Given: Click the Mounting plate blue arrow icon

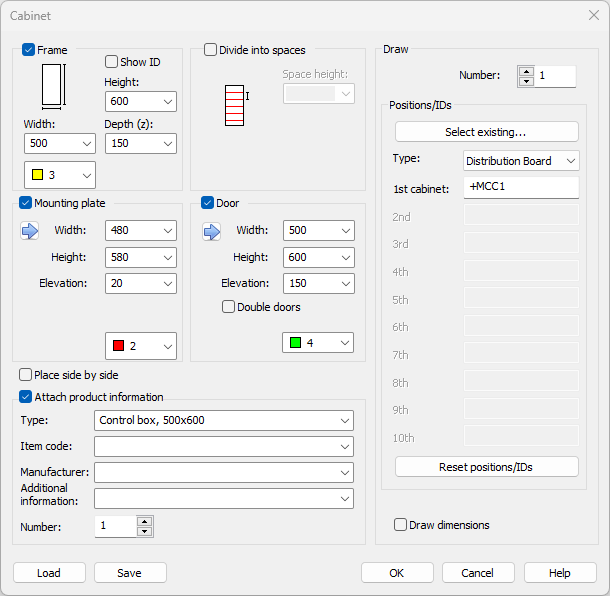Looking at the screenshot, I should (29, 231).
